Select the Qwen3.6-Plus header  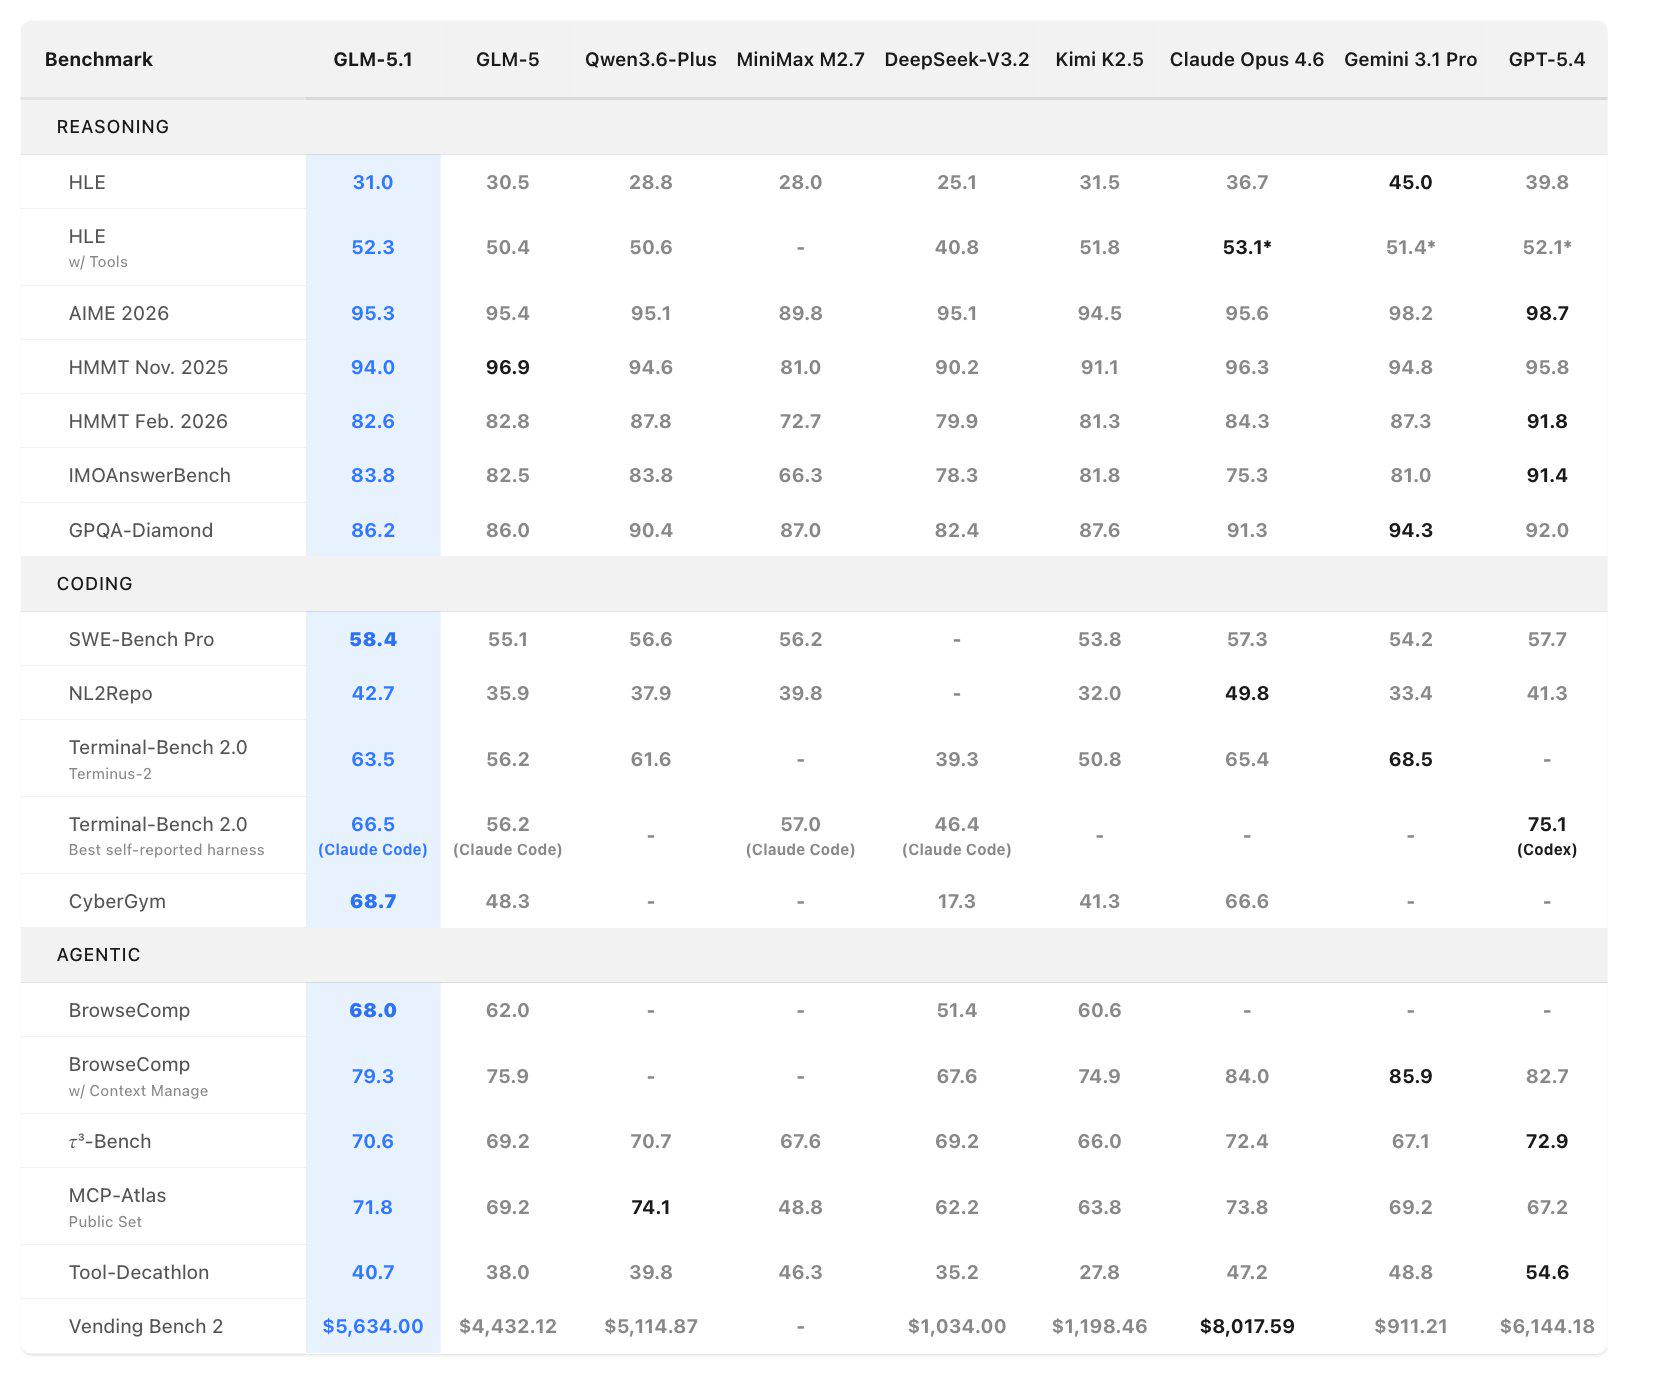click(650, 59)
